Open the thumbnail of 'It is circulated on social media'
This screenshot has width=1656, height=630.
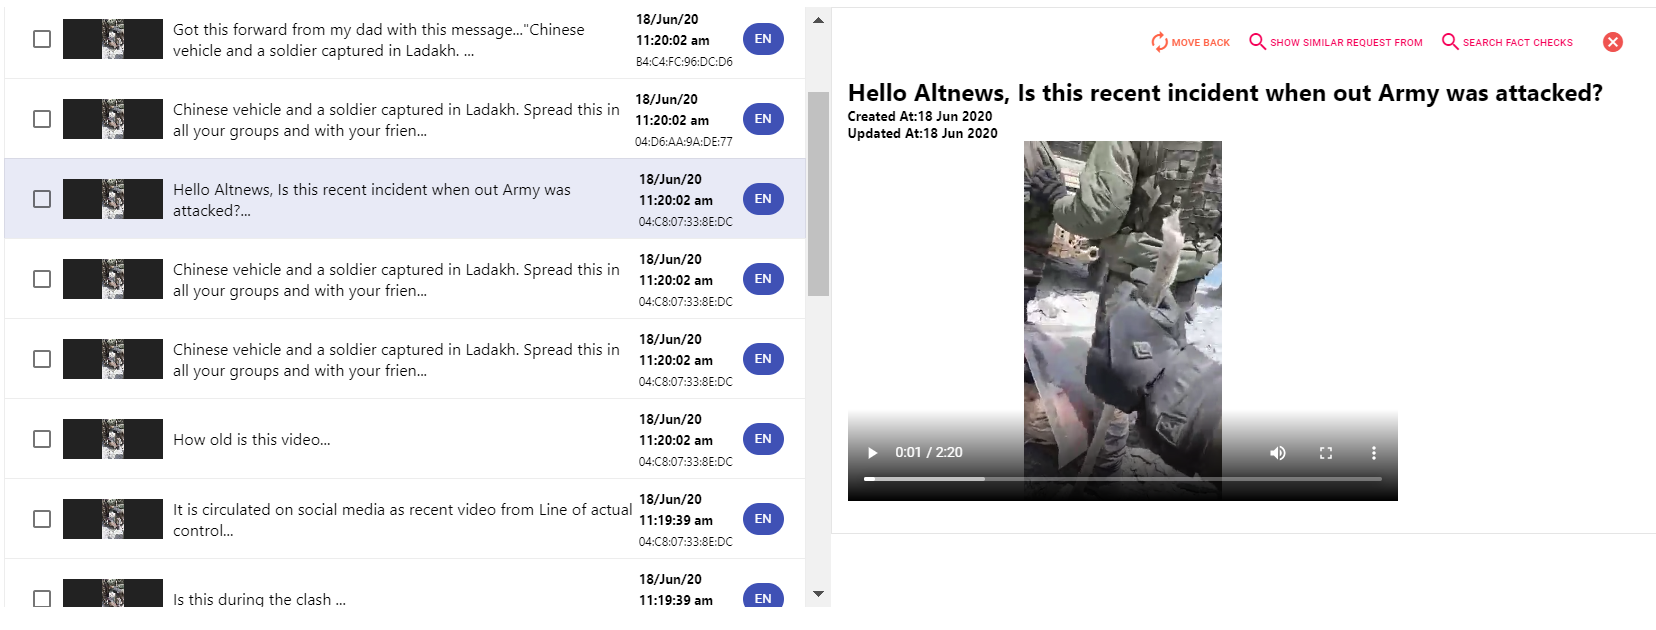(113, 519)
